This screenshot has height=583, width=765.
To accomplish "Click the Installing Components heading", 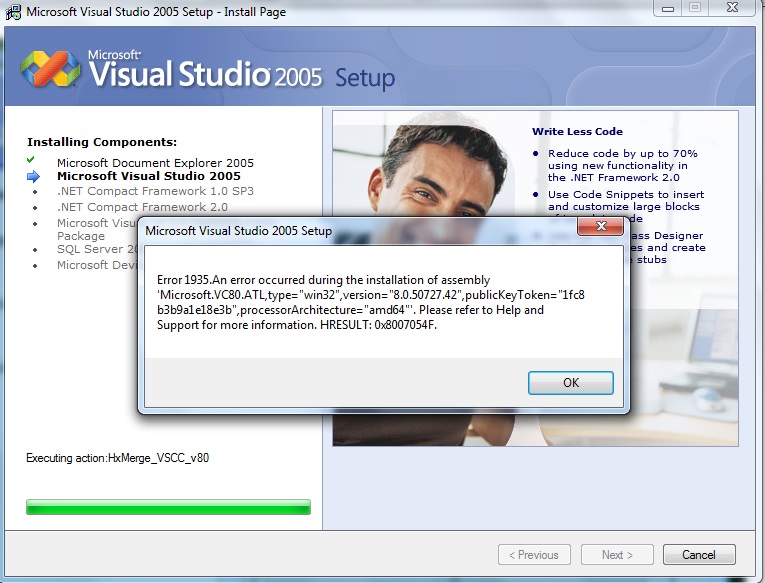I will click(102, 142).
